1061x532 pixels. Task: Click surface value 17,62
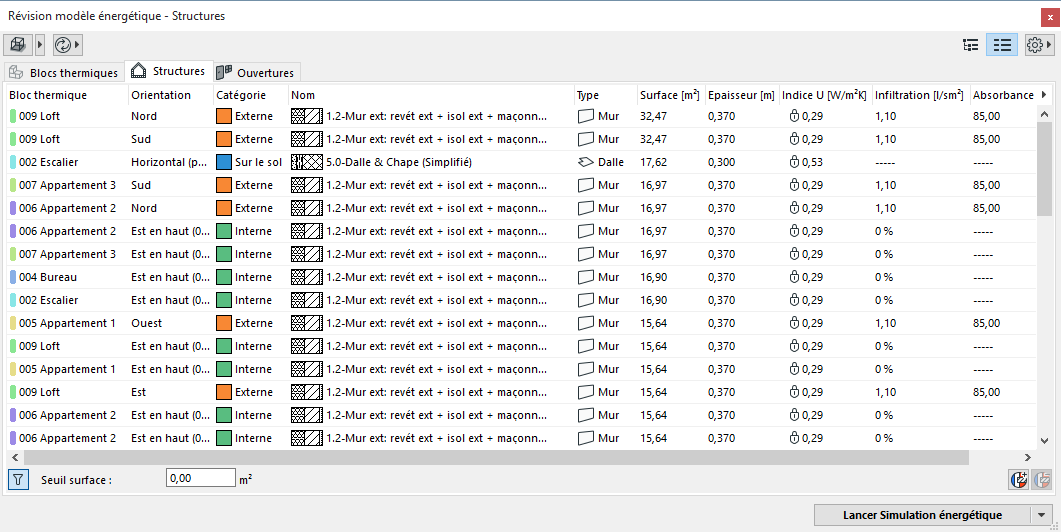click(653, 162)
